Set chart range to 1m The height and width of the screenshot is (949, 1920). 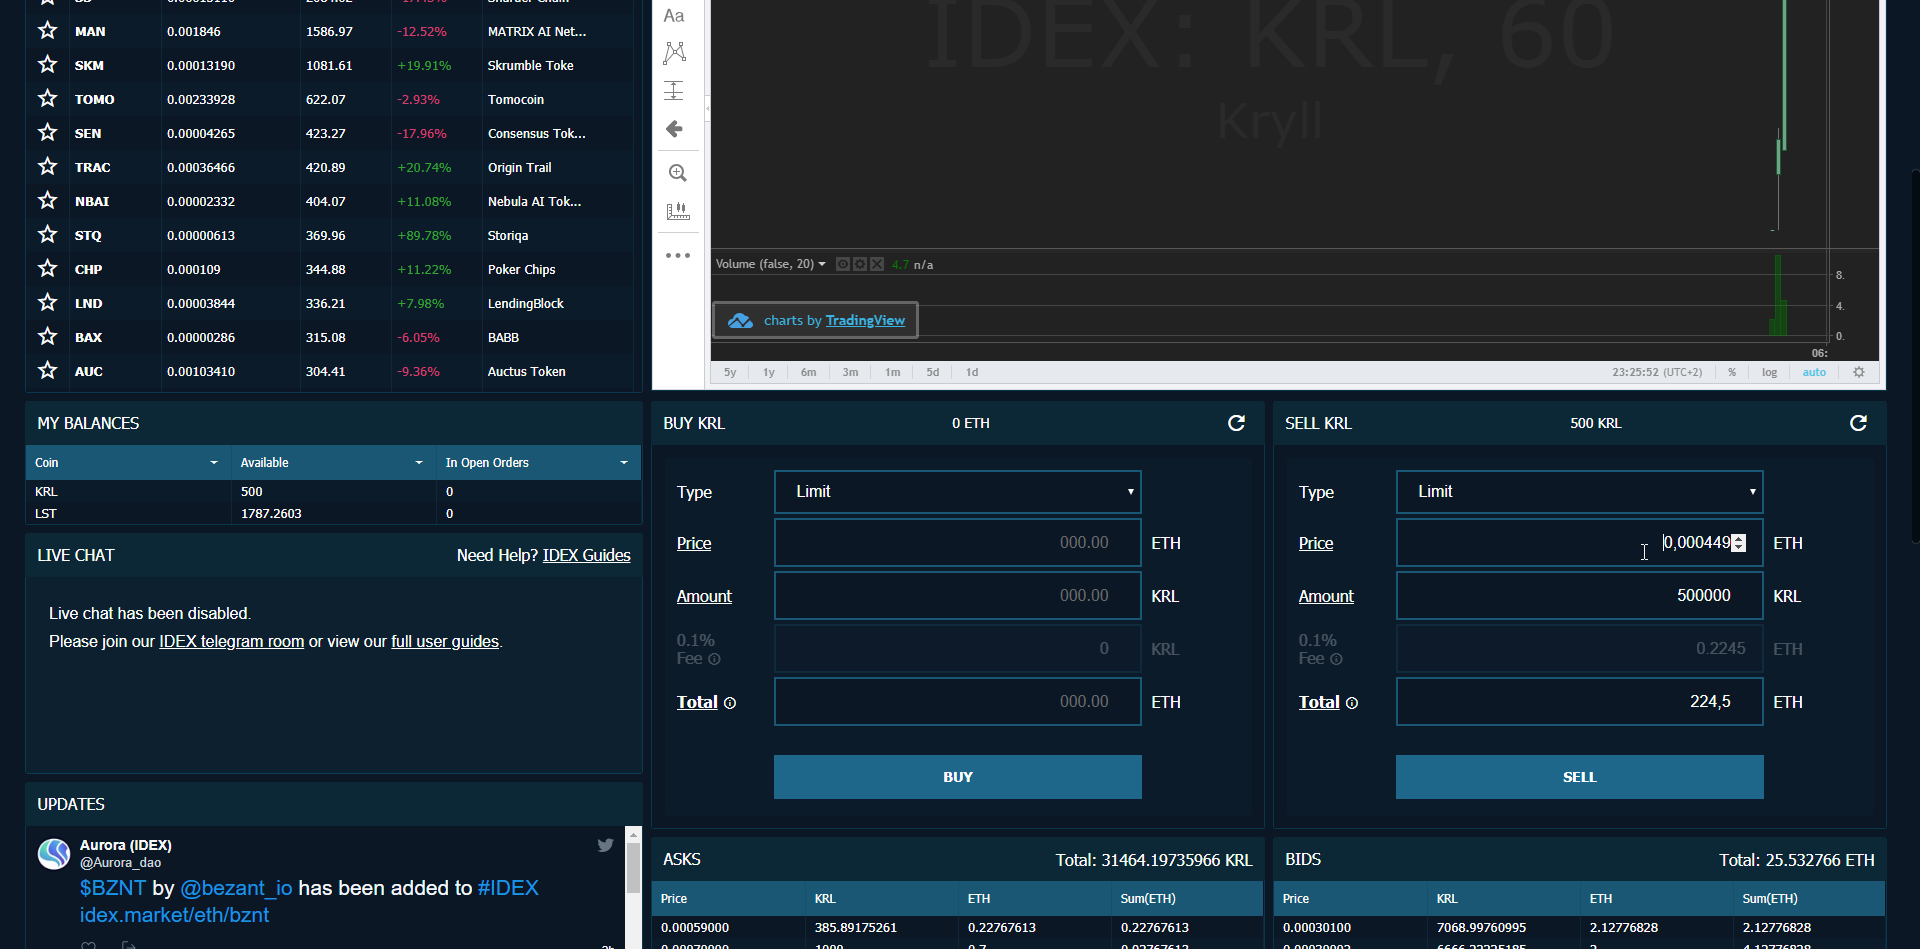click(x=892, y=372)
